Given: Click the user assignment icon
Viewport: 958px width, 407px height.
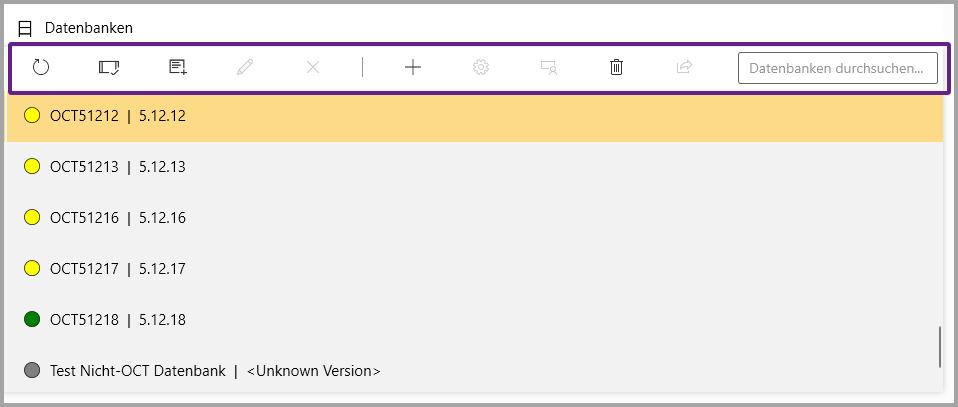Looking at the screenshot, I should pos(548,68).
